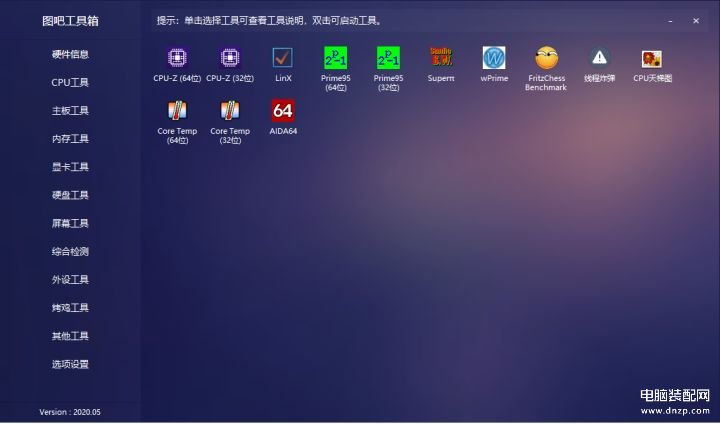720x424 pixels.
Task: Open the 屏幕工具 category
Action: (70, 223)
